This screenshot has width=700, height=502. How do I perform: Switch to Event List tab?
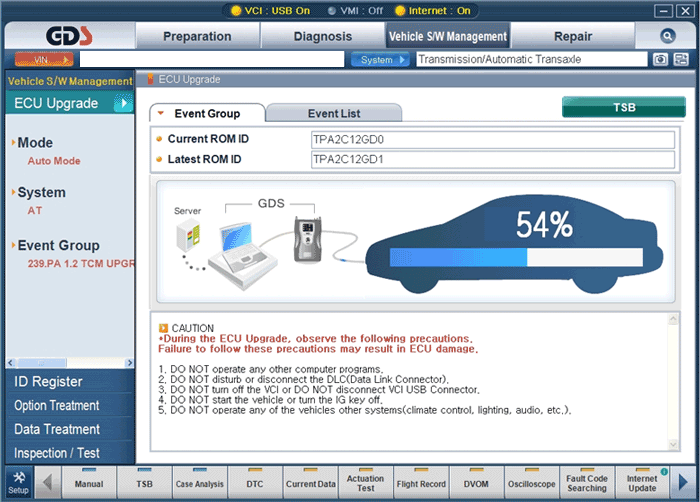[334, 113]
